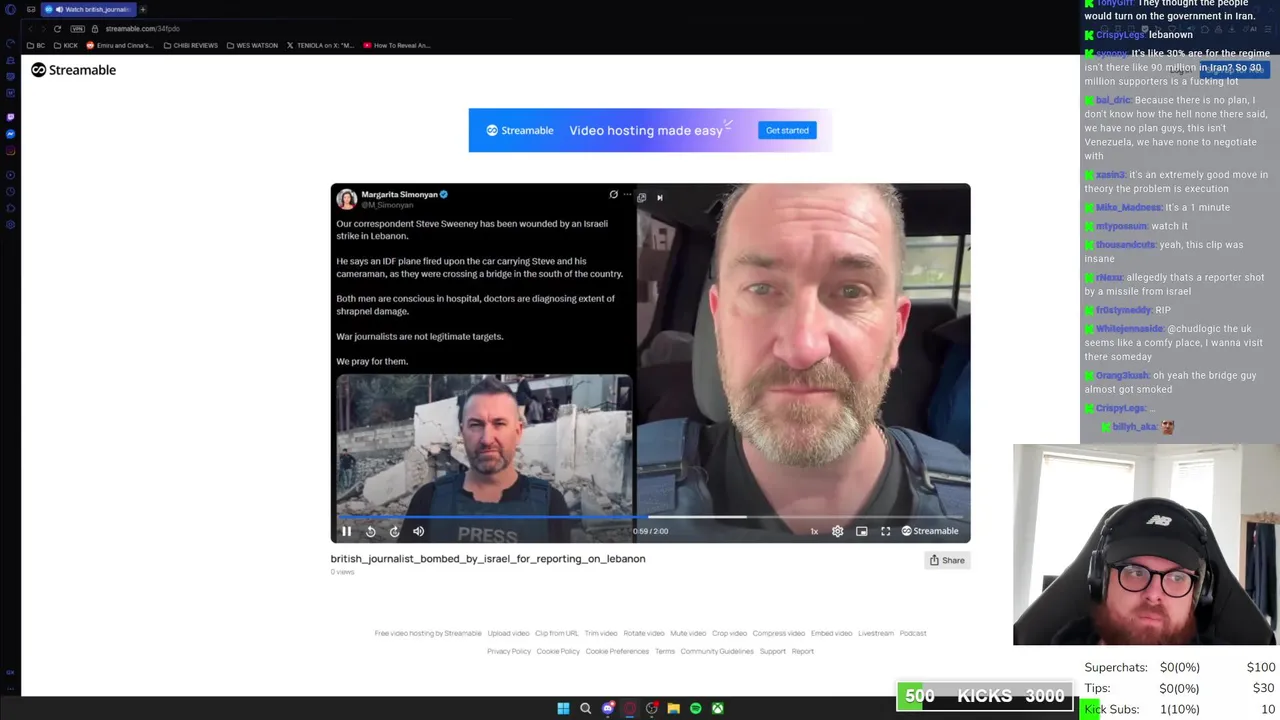Viewport: 1280px width, 720px height.
Task: Open the Opera GX taskbar icon
Action: [630, 708]
